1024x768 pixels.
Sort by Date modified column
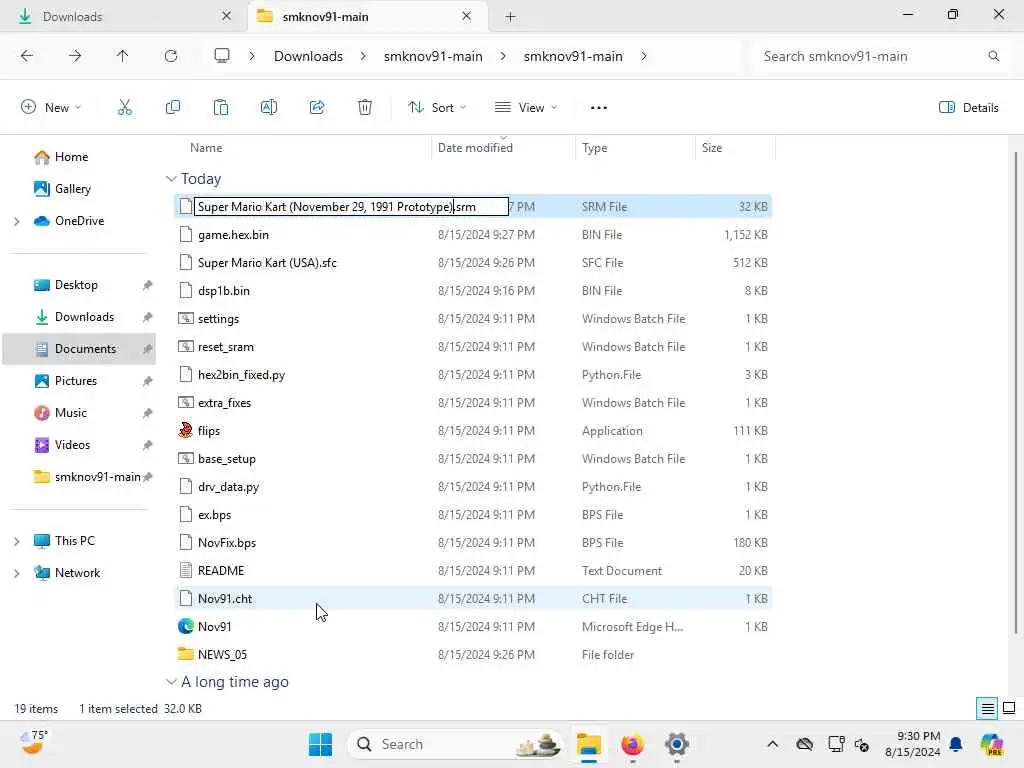(475, 148)
